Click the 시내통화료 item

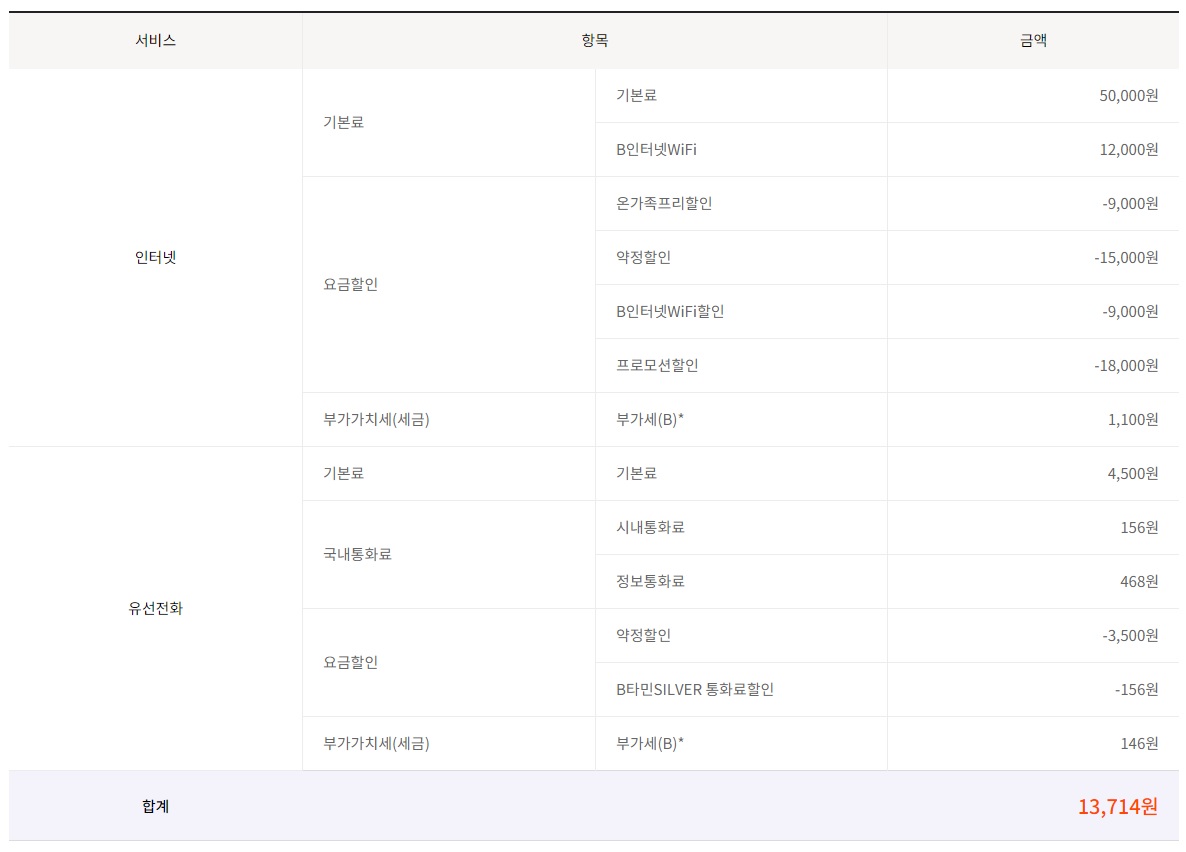(650, 527)
